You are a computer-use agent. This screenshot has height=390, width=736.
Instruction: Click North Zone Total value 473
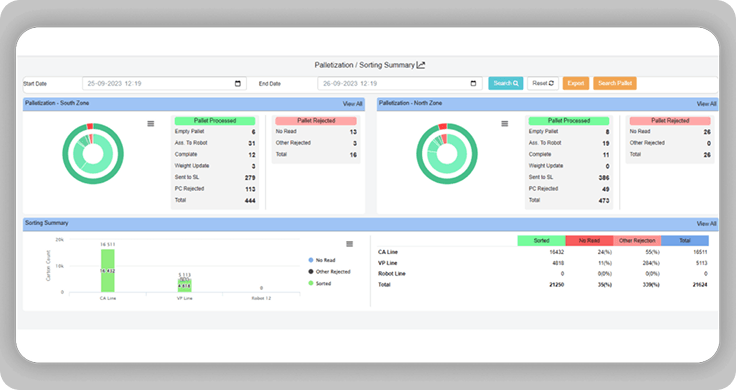pos(604,201)
